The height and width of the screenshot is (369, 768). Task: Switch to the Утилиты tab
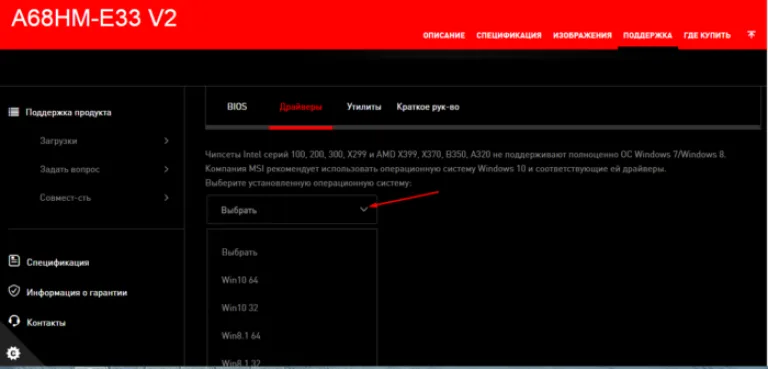[364, 106]
